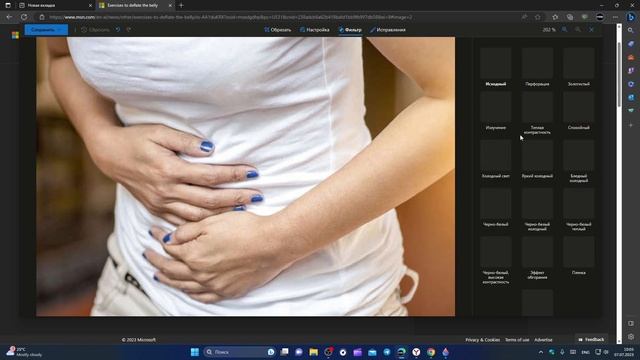The height and width of the screenshot is (360, 640).
Task: Switch to the Фильтр tab
Action: (x=350, y=30)
